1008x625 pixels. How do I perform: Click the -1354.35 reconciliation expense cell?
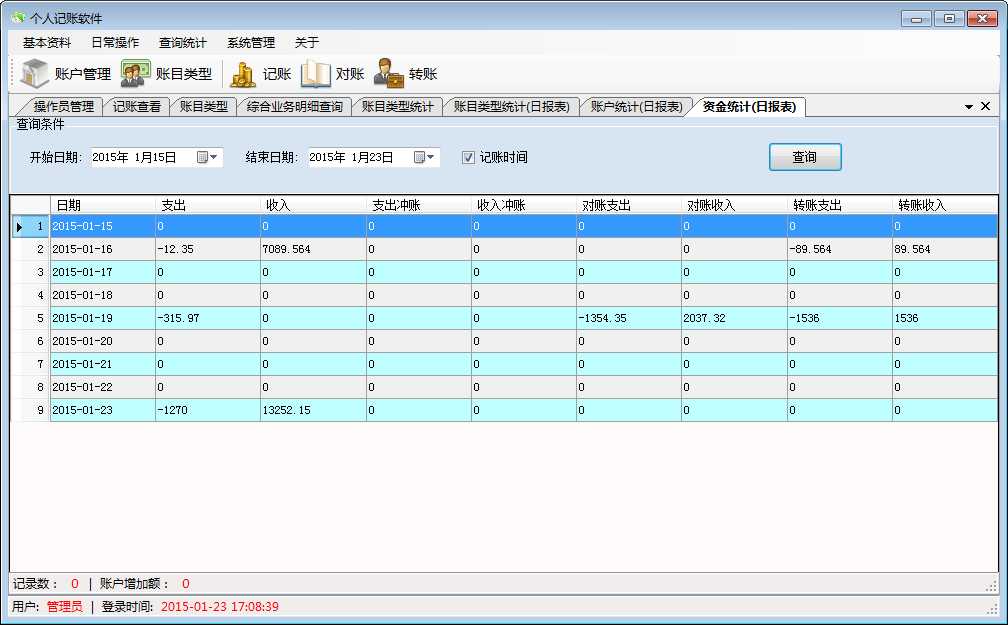click(629, 318)
